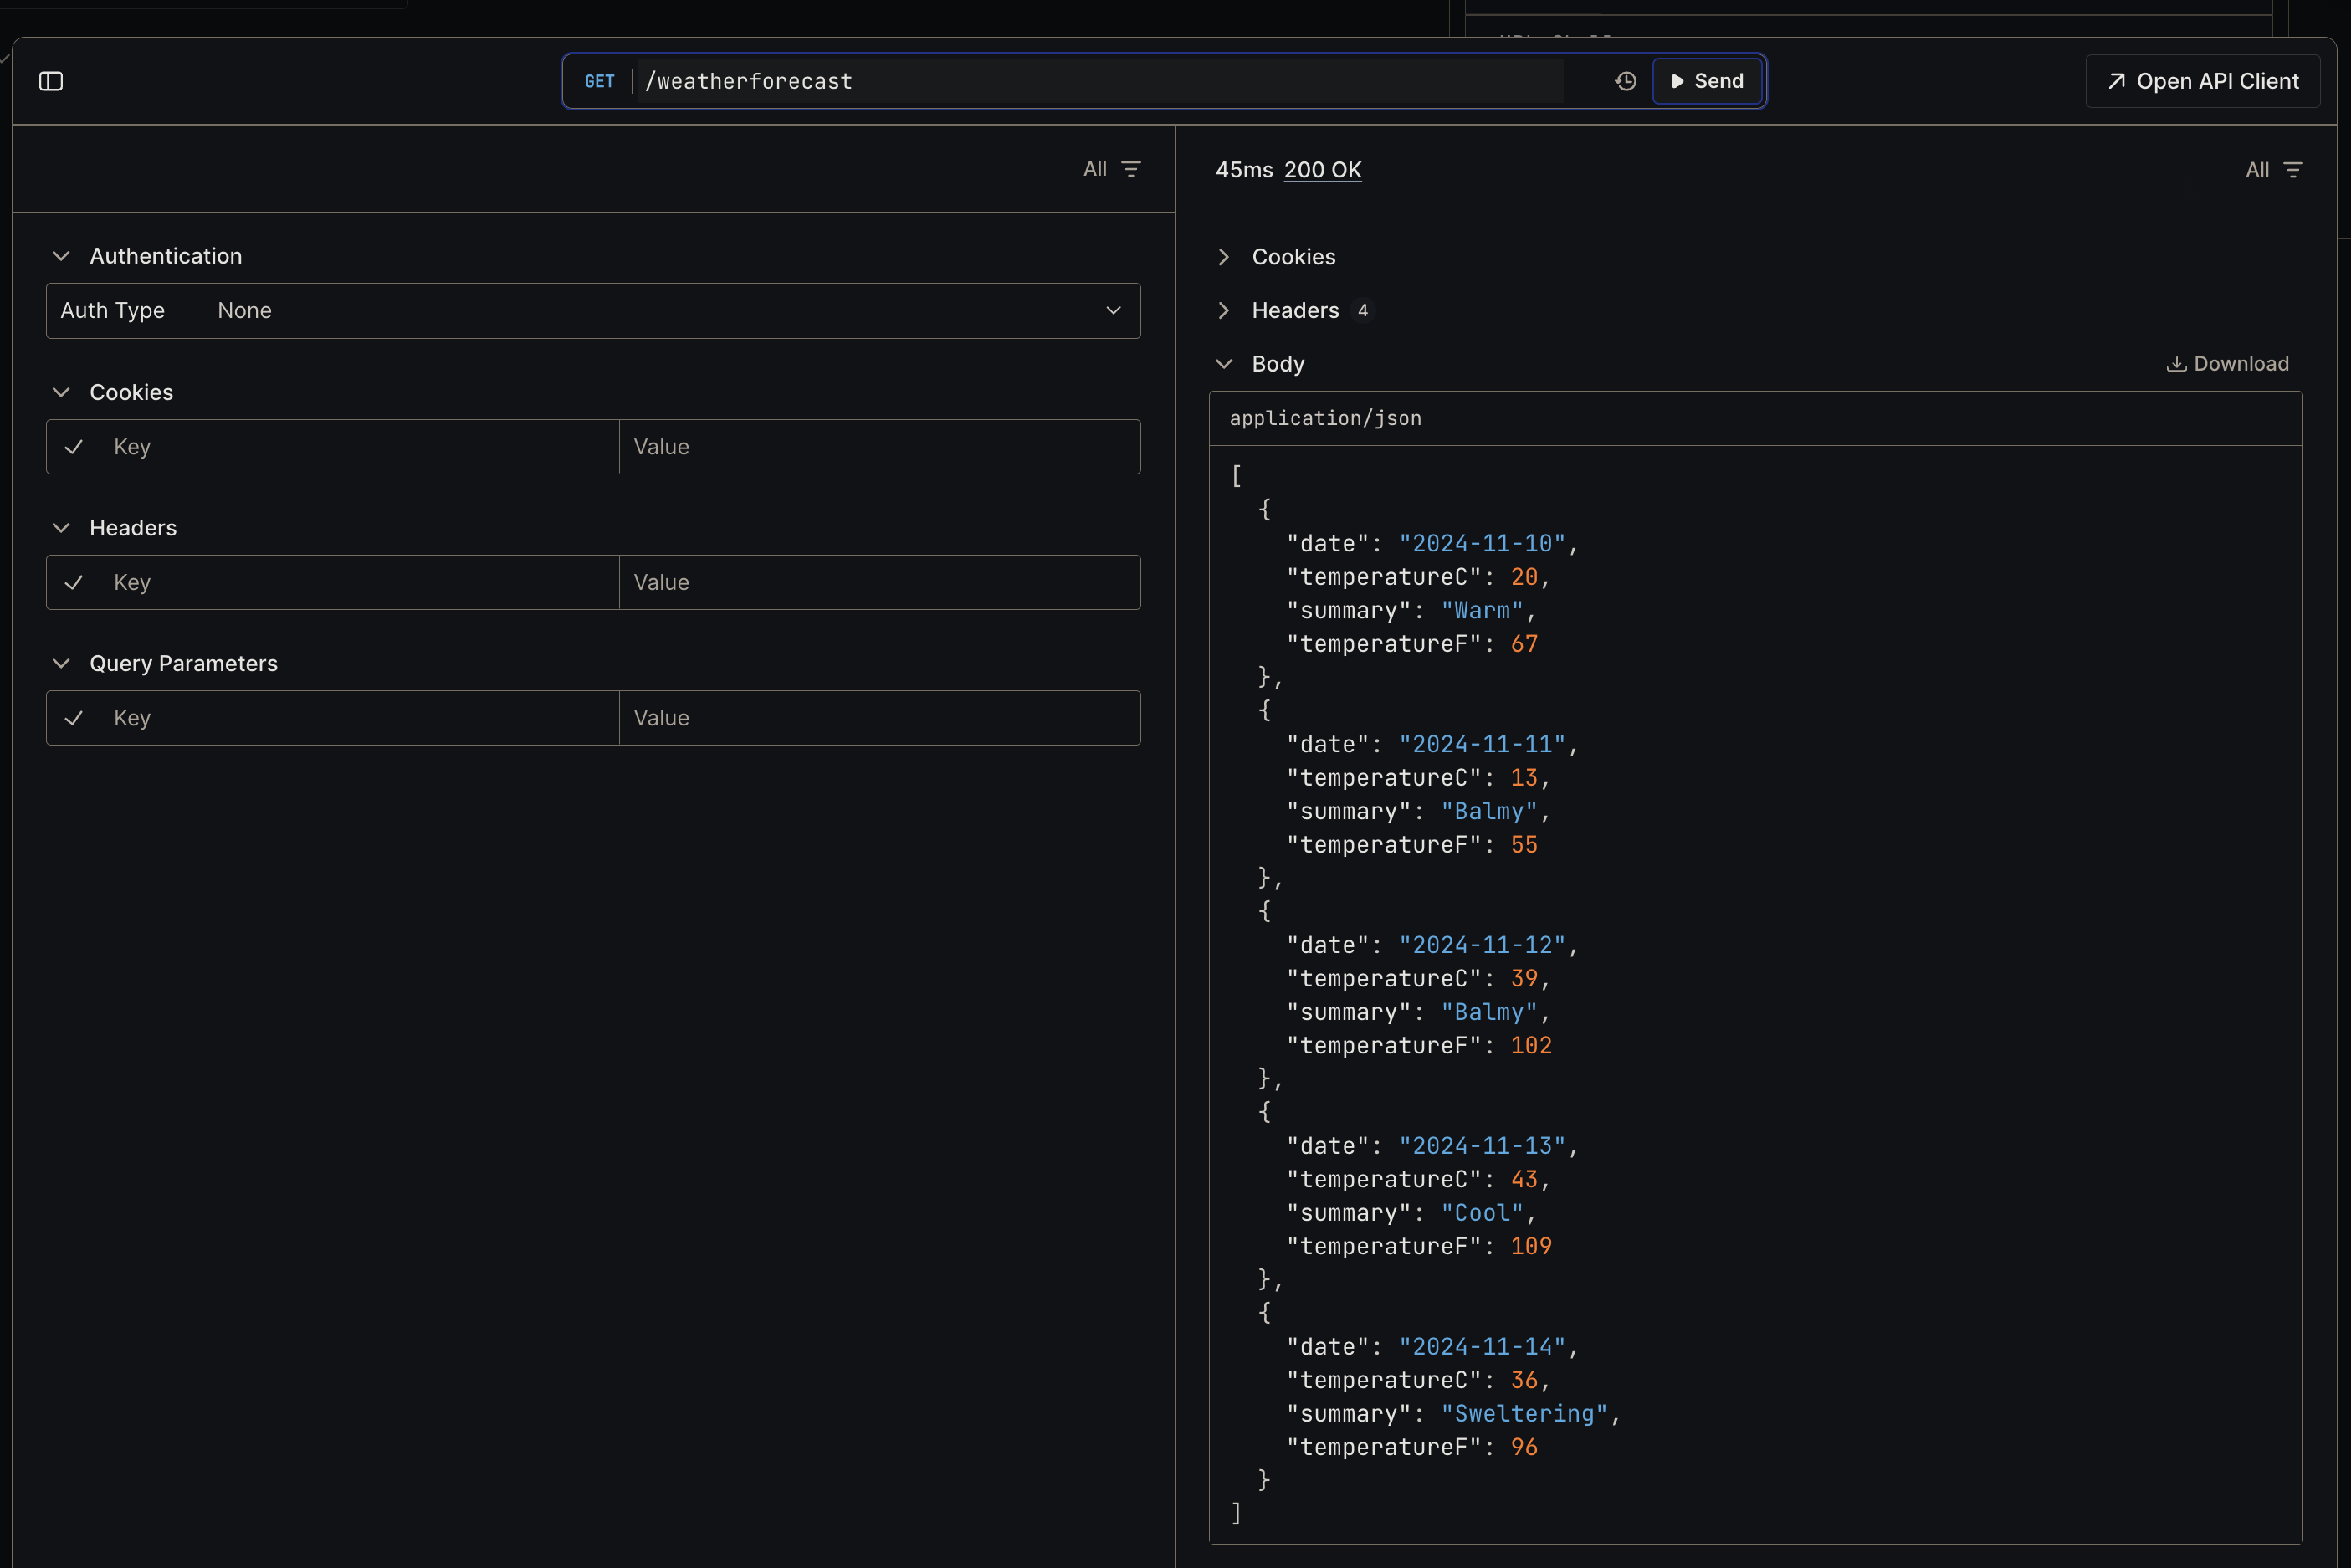Click the Headers Value field
Screen dimensions: 2351x1568
click(879, 582)
